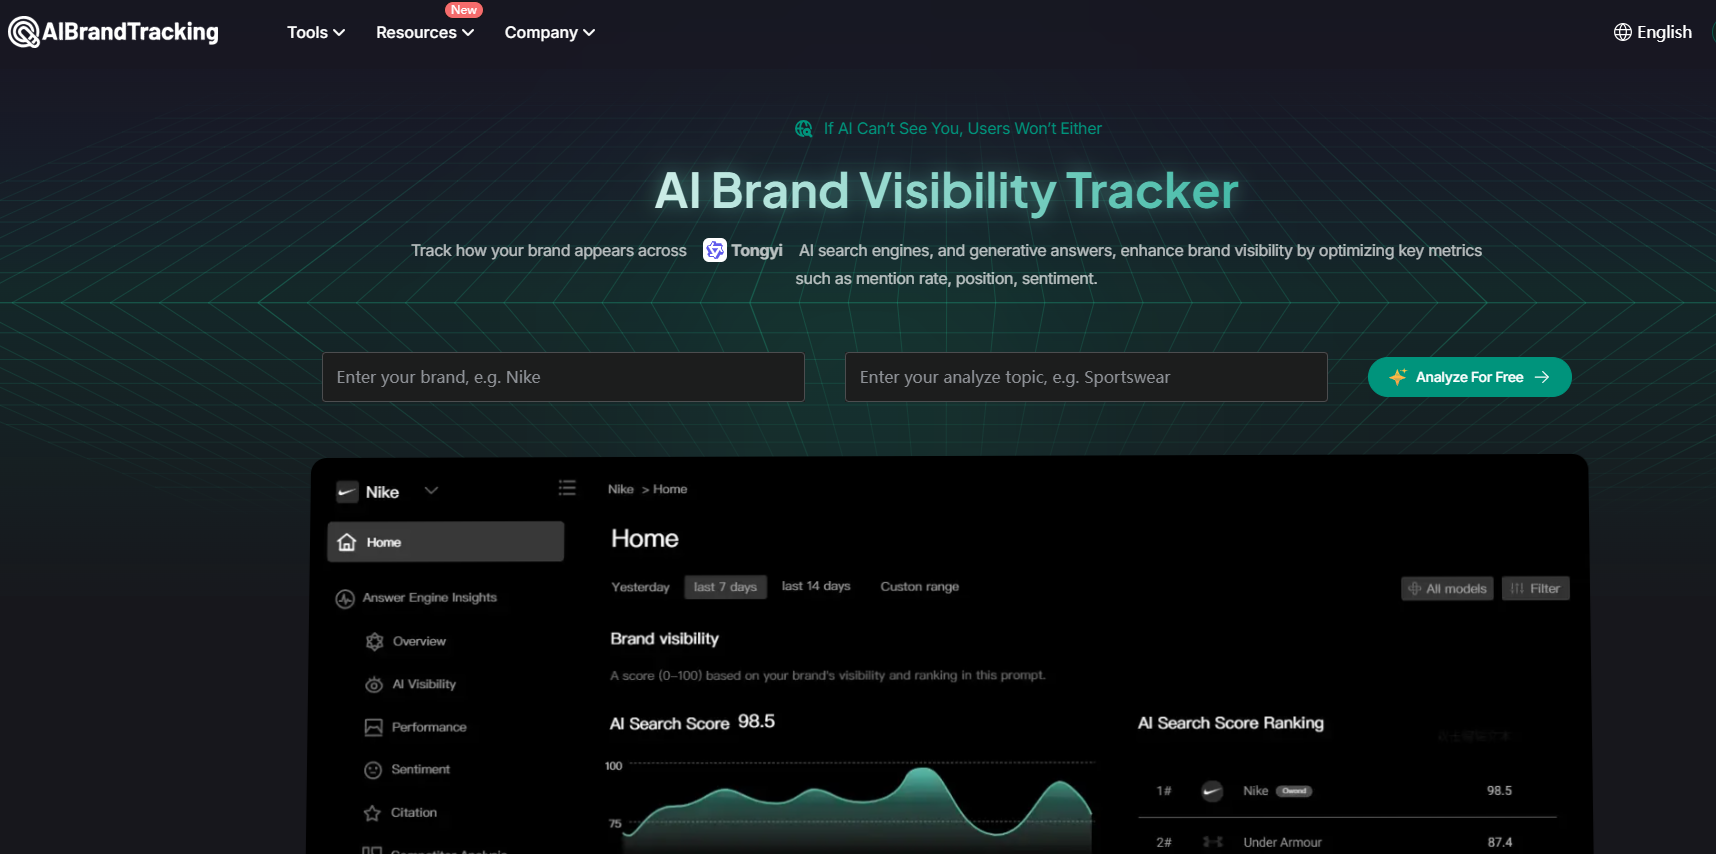
Task: Open Answer Engine Insights section
Action: click(x=416, y=598)
